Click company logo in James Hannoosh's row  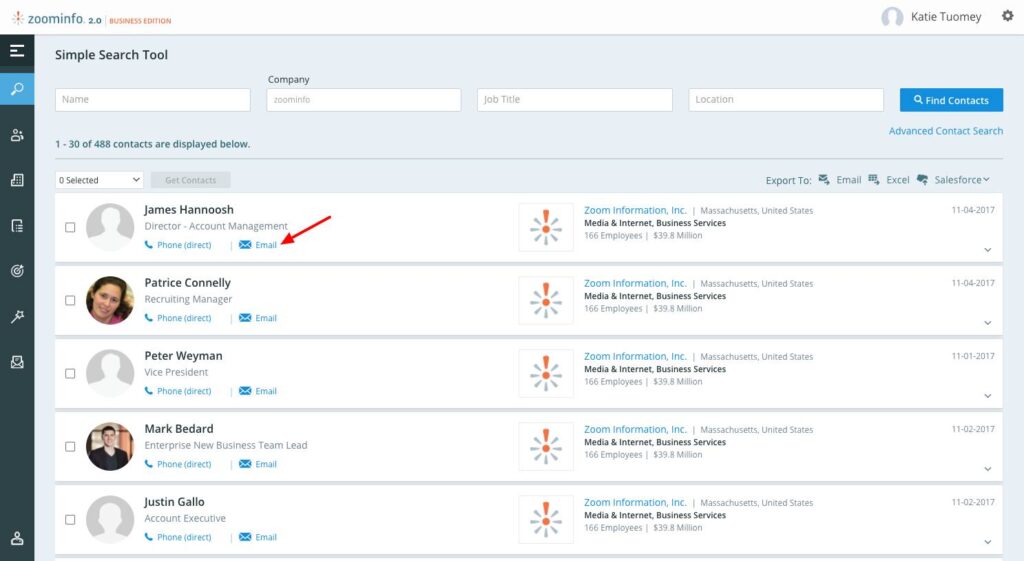coord(546,227)
